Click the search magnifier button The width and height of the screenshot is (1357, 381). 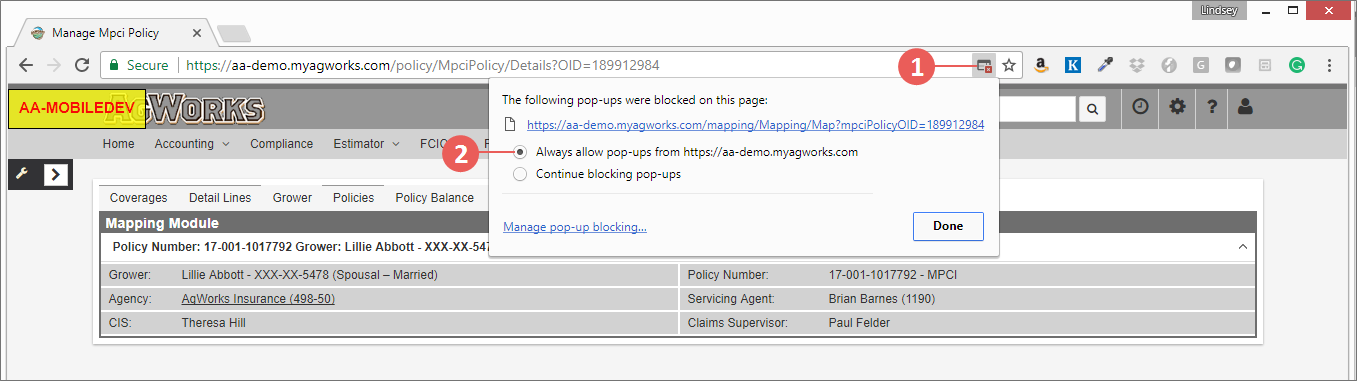[x=1093, y=109]
